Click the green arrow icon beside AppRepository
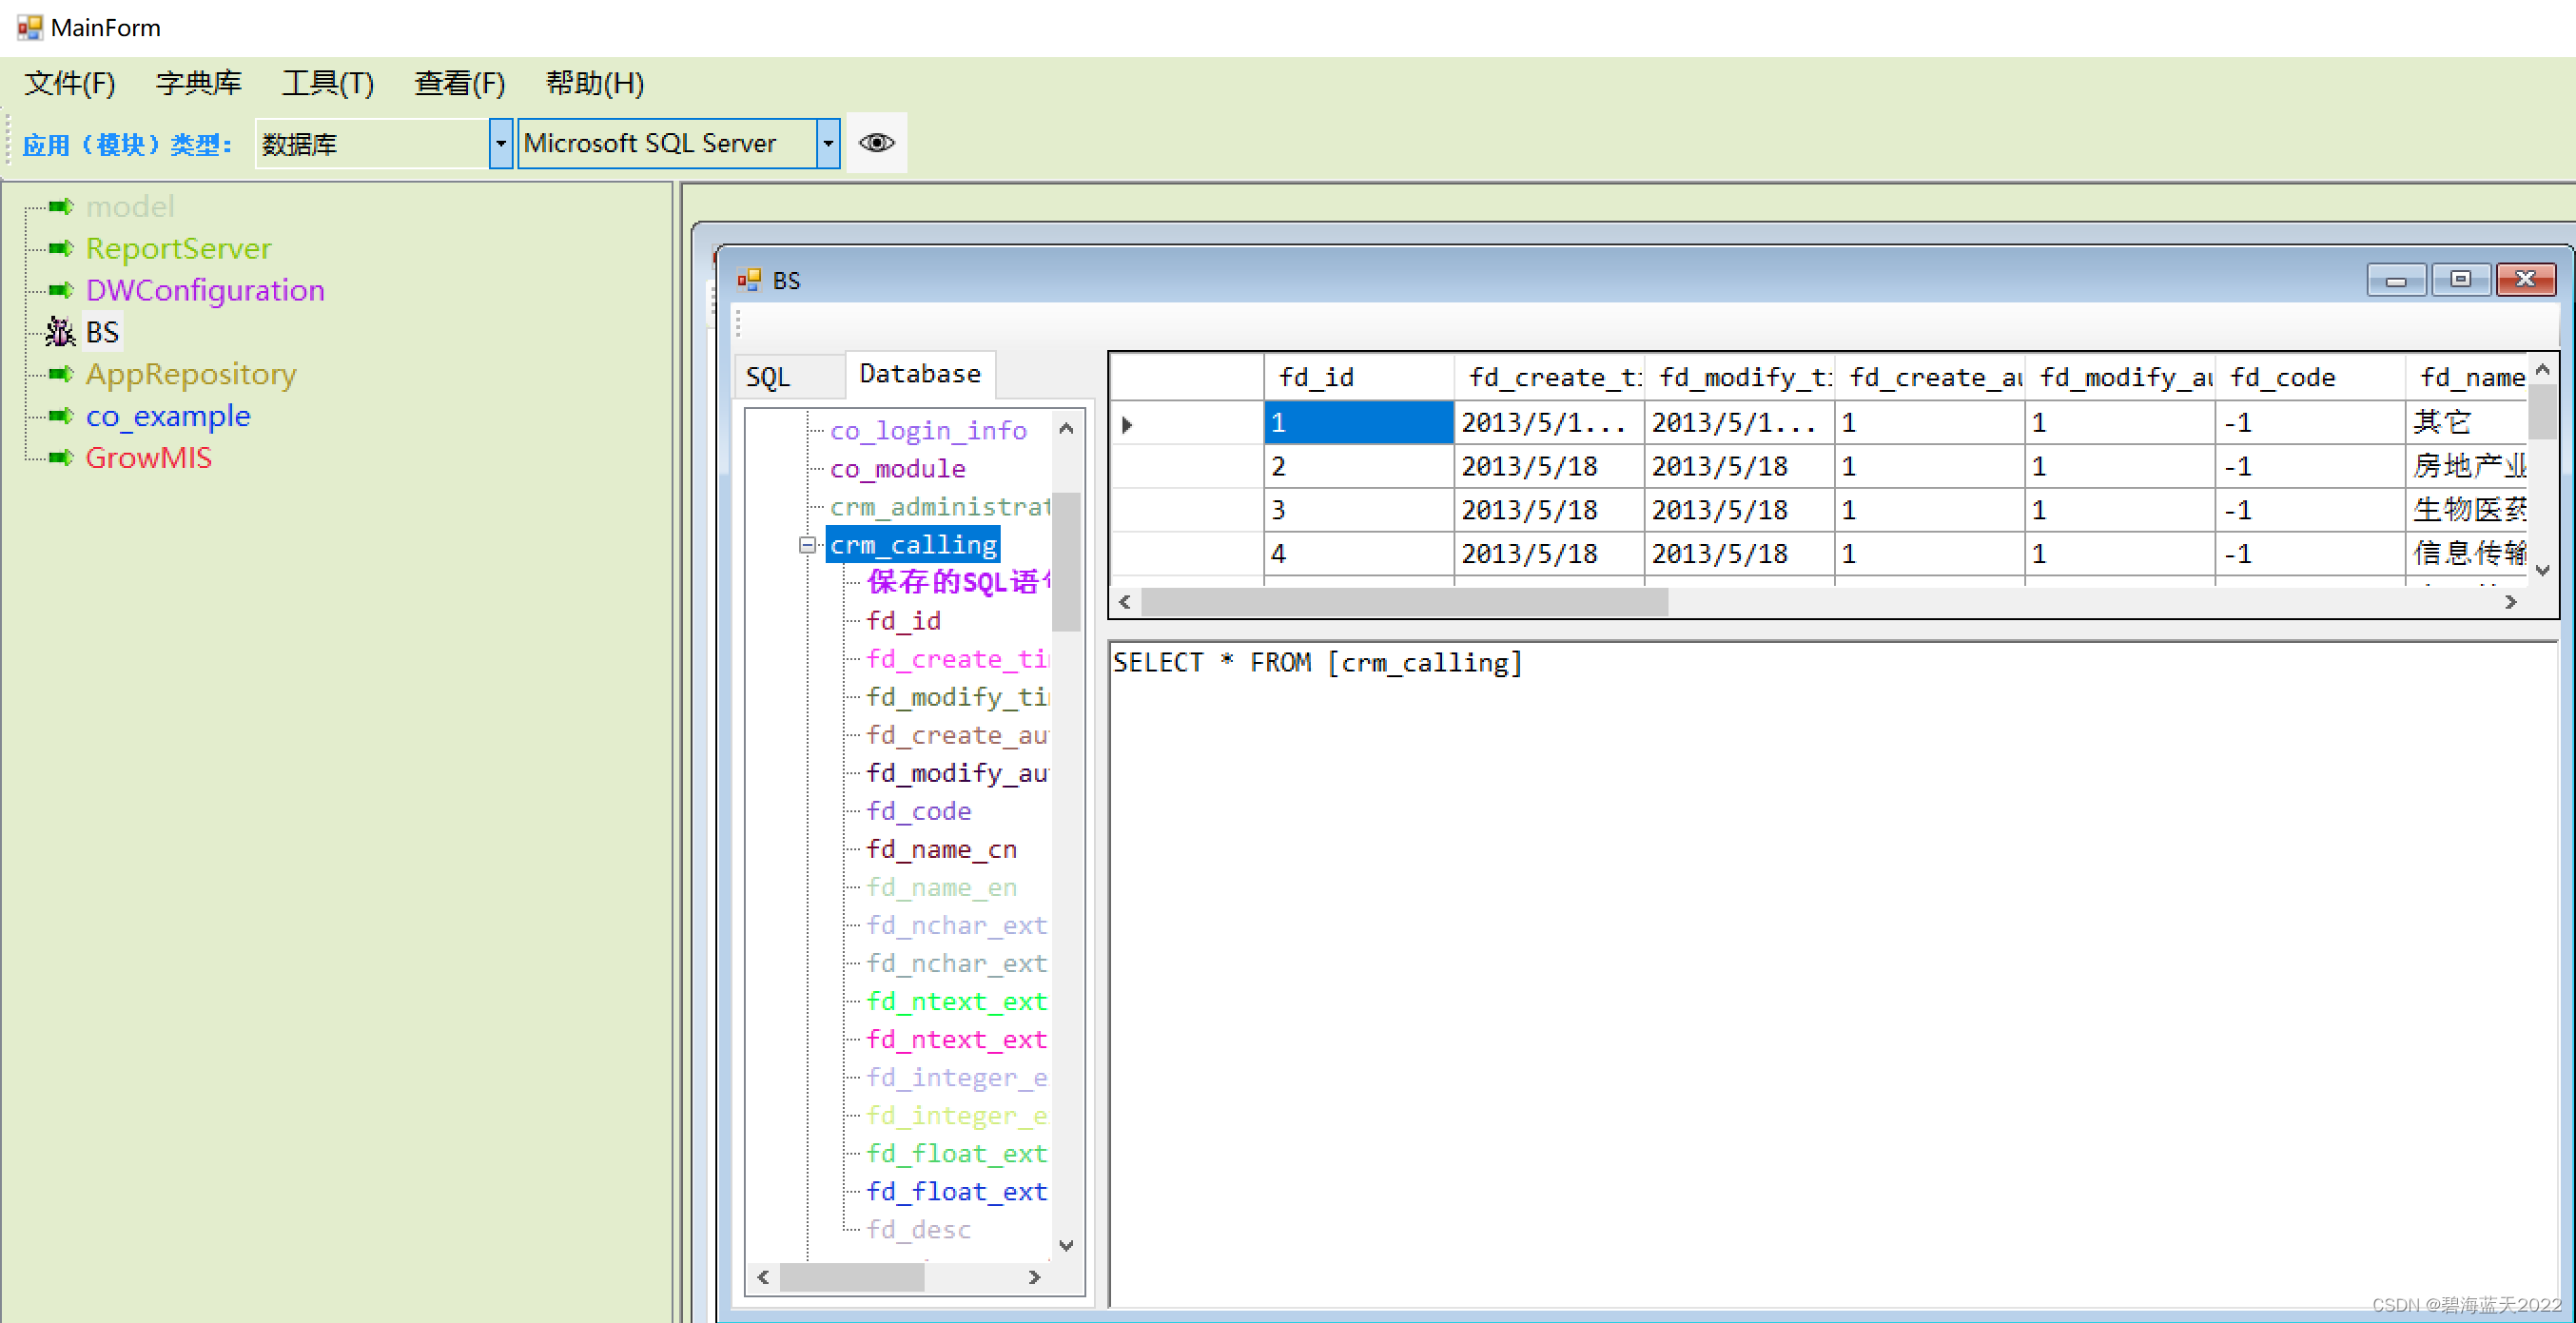Viewport: 2576px width, 1323px height. (x=61, y=374)
